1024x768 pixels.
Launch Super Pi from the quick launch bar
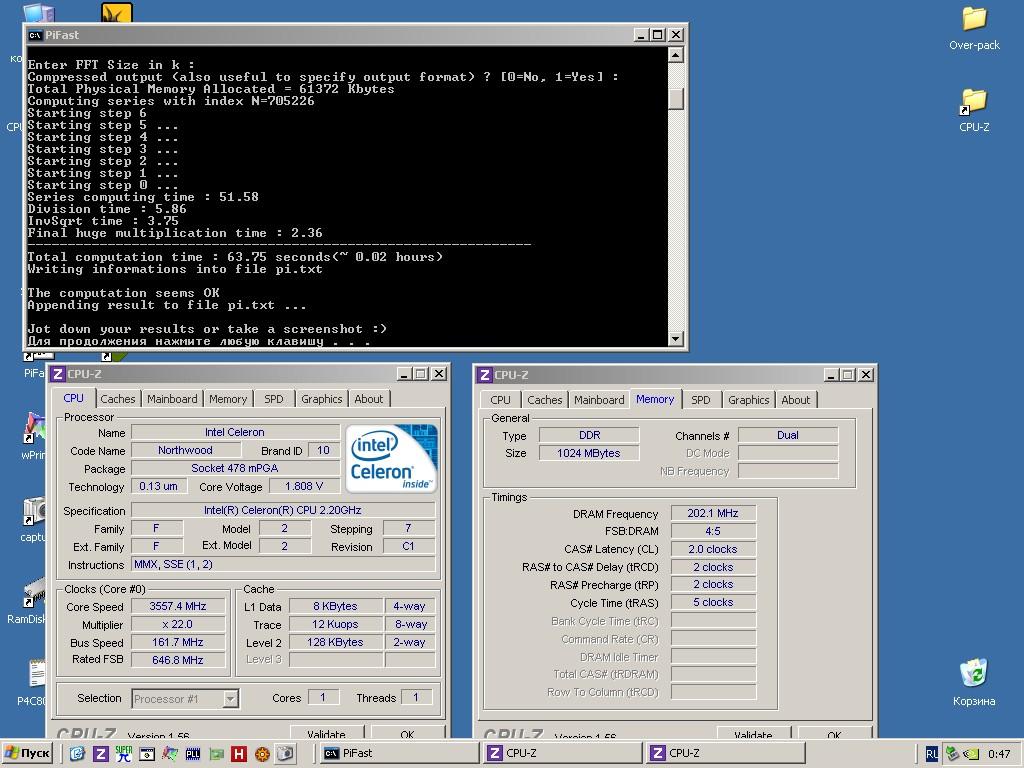point(123,754)
